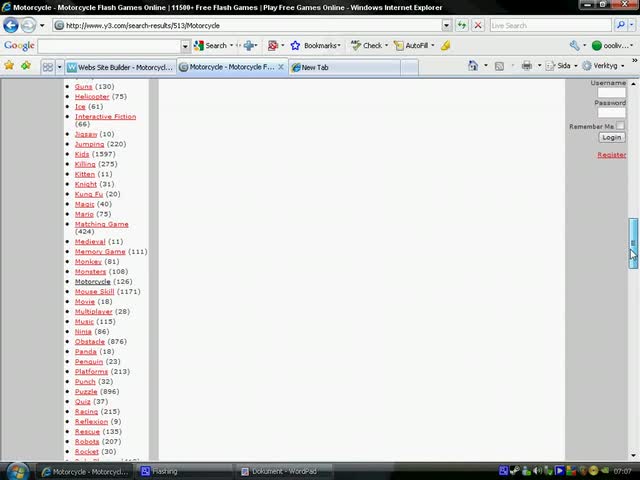
Task: Click the Register link
Action: [611, 155]
